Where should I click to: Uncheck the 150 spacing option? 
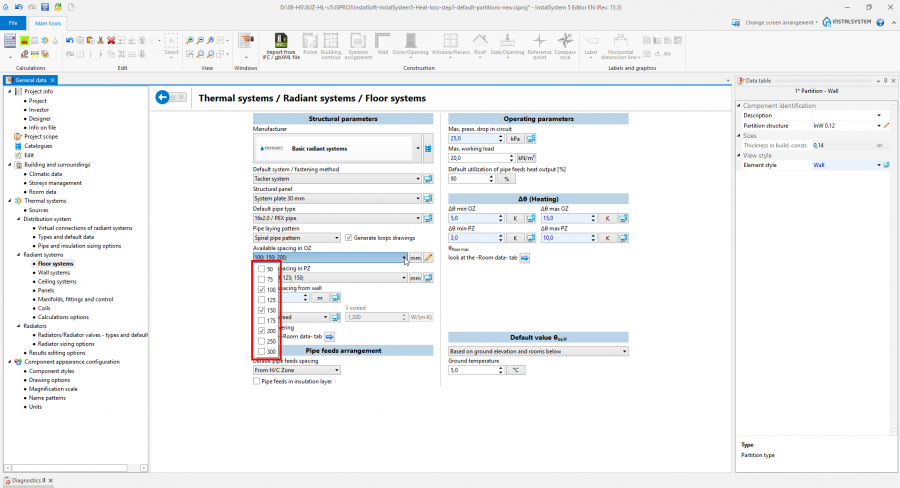[262, 310]
